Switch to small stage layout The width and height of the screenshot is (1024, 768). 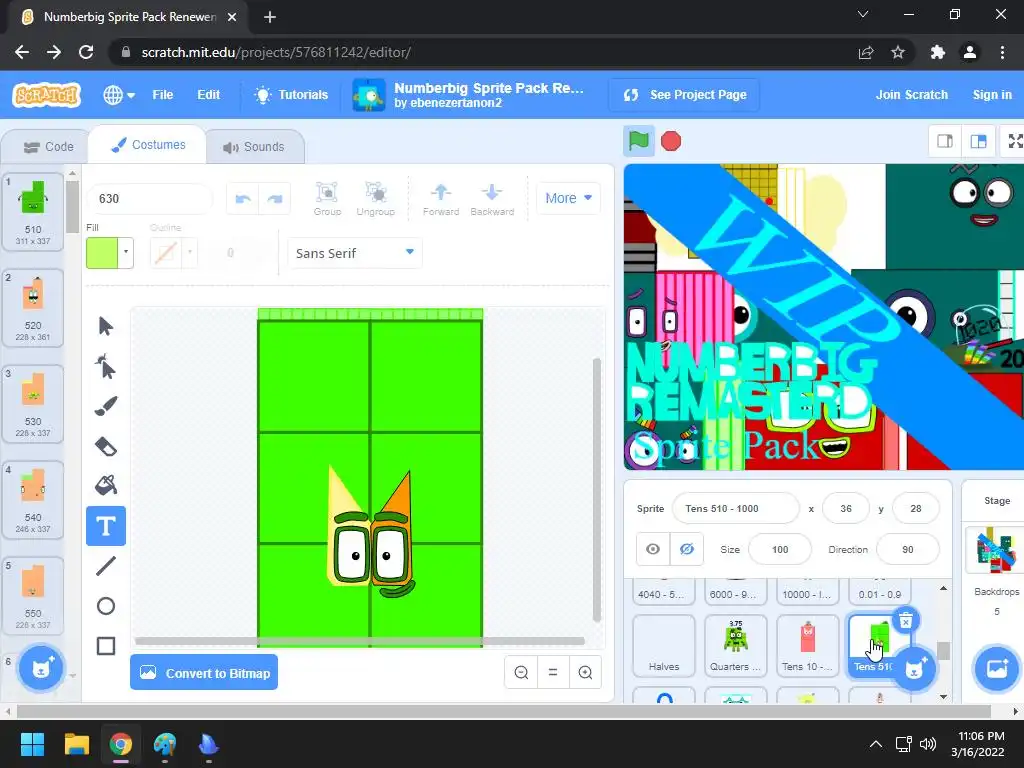click(945, 141)
